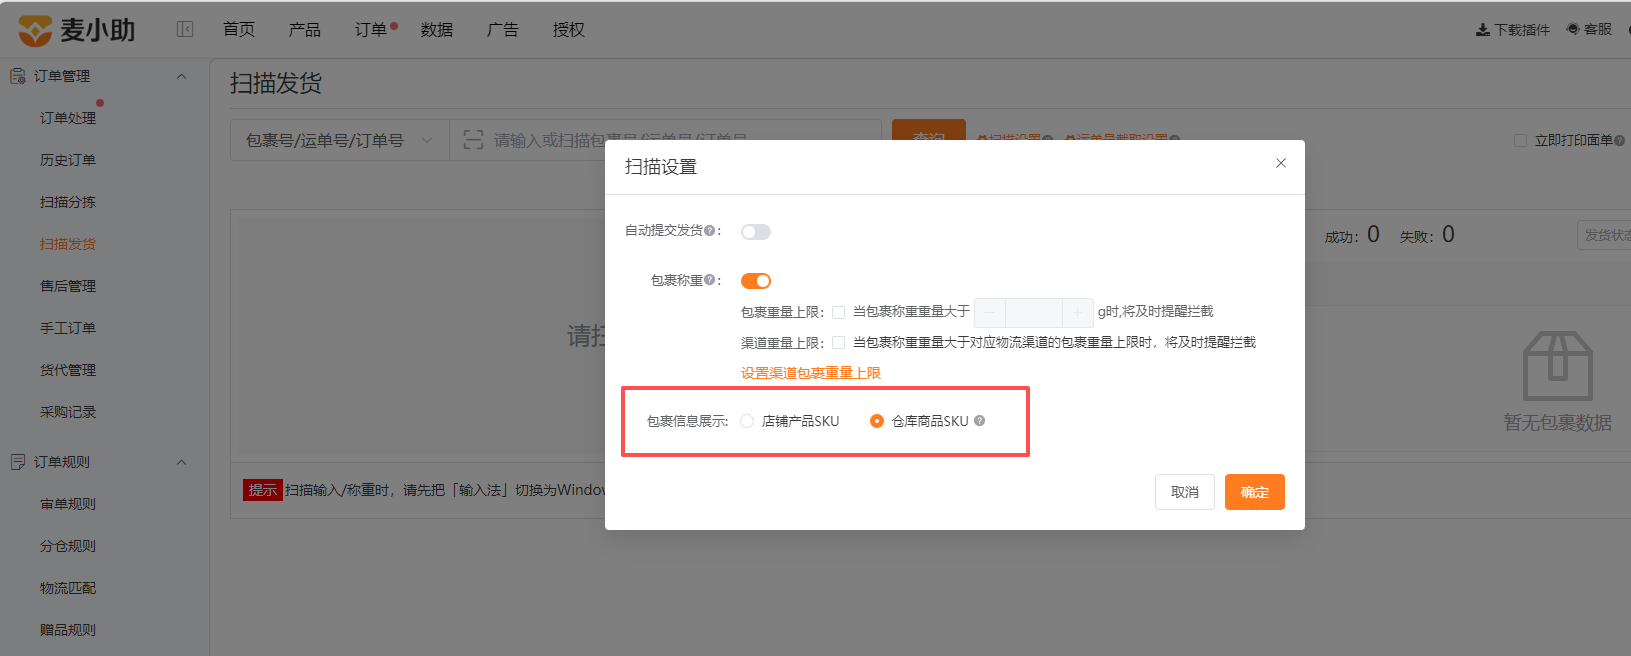
Task: Toggle the 自动提交发货 switch
Action: [x=756, y=232]
